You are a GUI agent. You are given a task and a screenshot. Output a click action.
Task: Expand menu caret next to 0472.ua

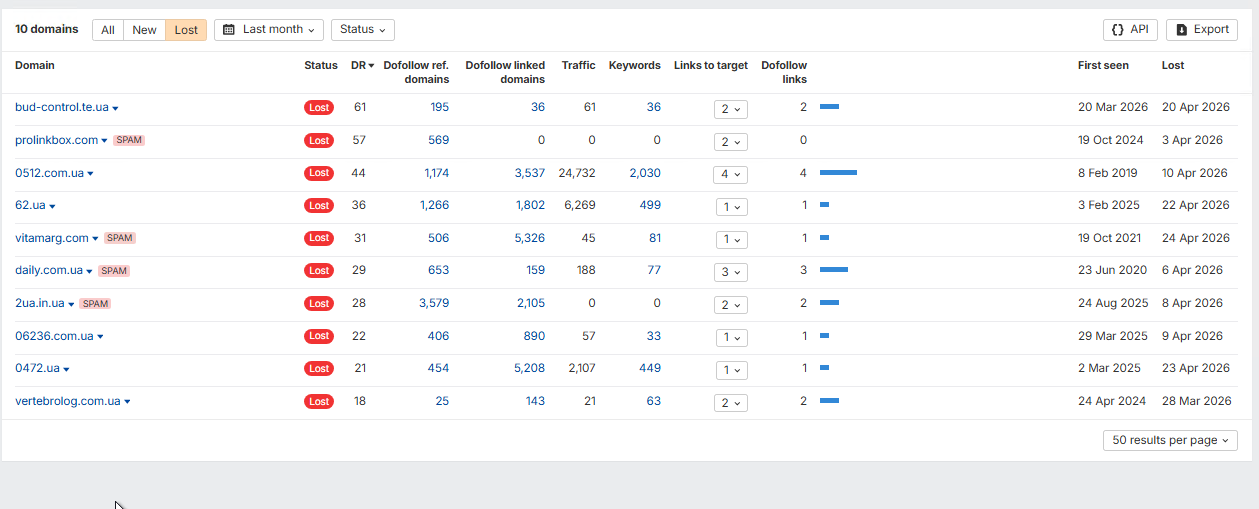[67, 369]
